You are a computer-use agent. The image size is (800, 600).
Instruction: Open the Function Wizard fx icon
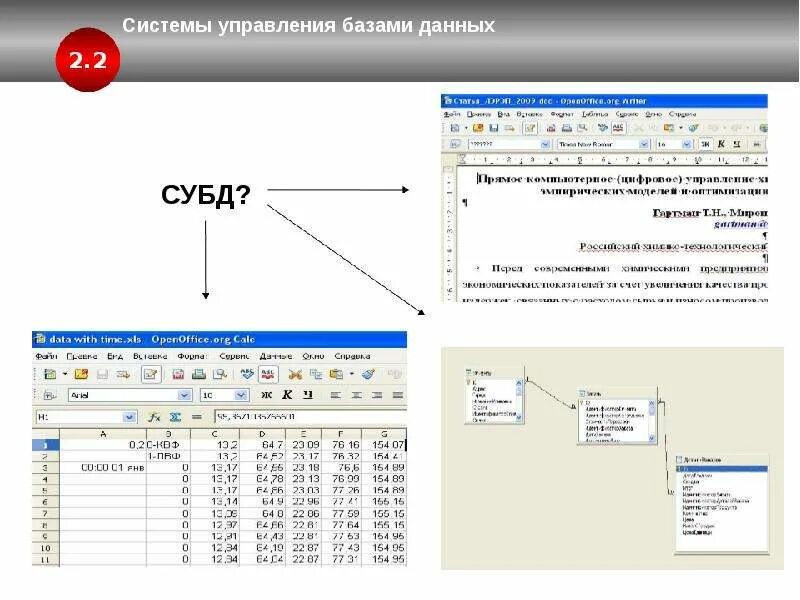click(x=154, y=417)
